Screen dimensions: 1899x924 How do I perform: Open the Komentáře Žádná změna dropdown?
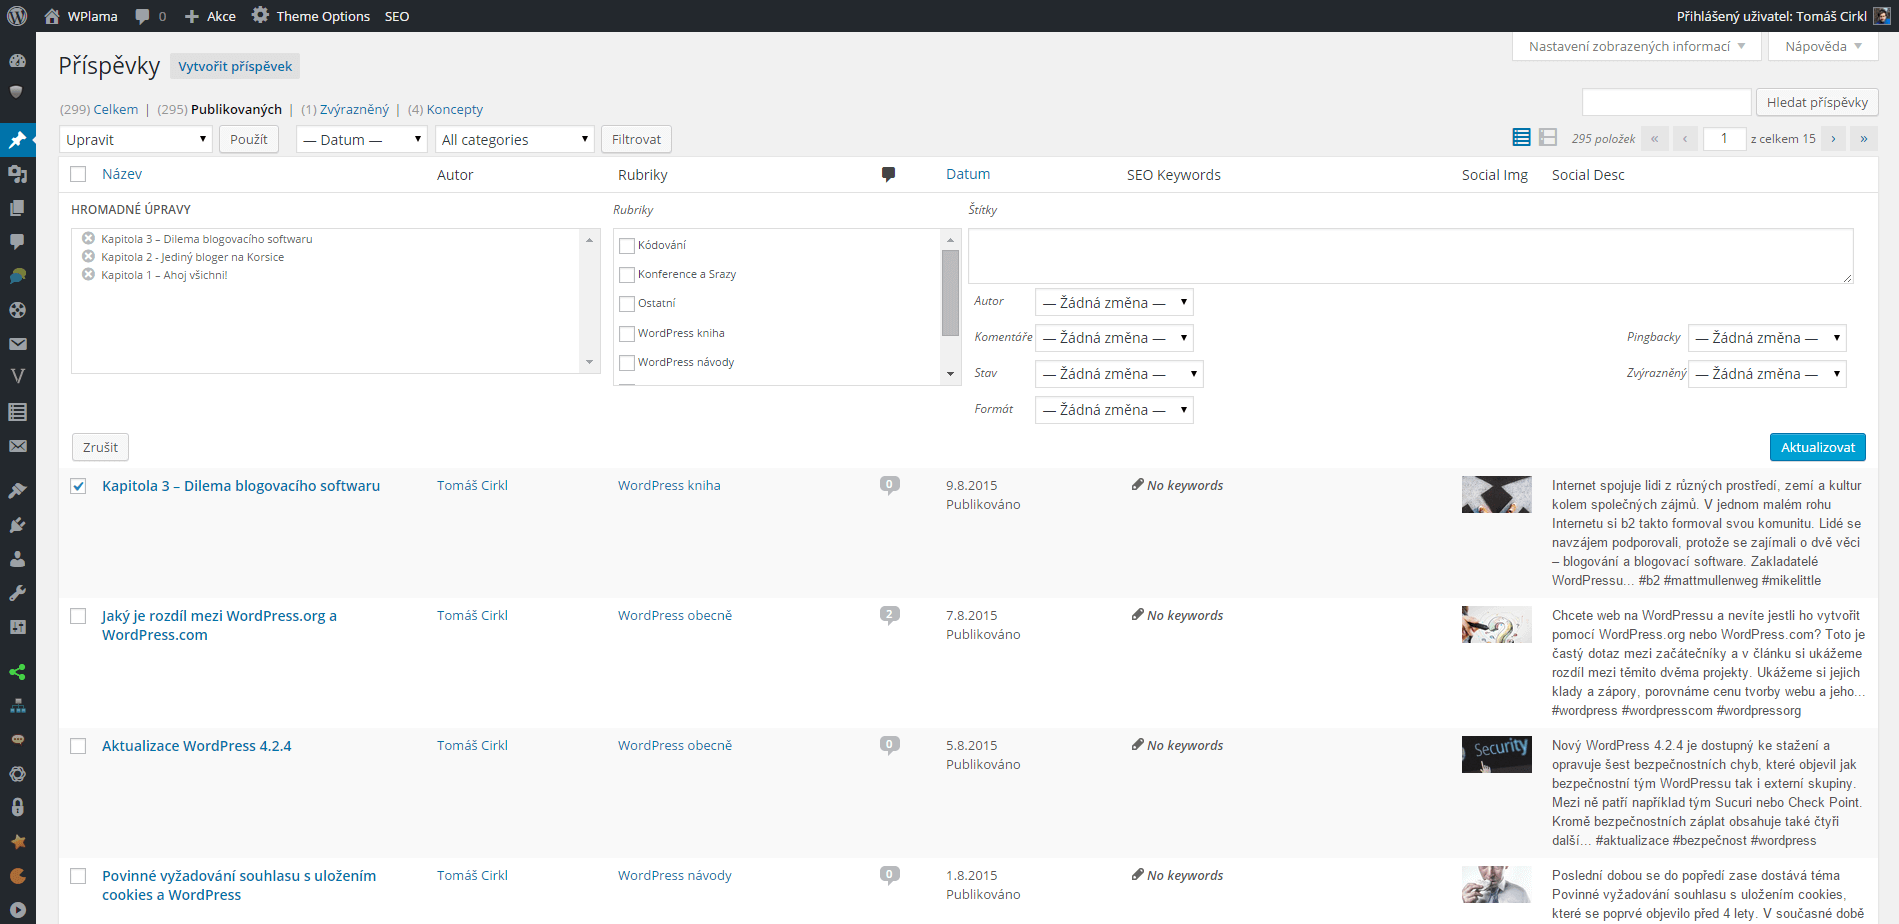[1114, 338]
